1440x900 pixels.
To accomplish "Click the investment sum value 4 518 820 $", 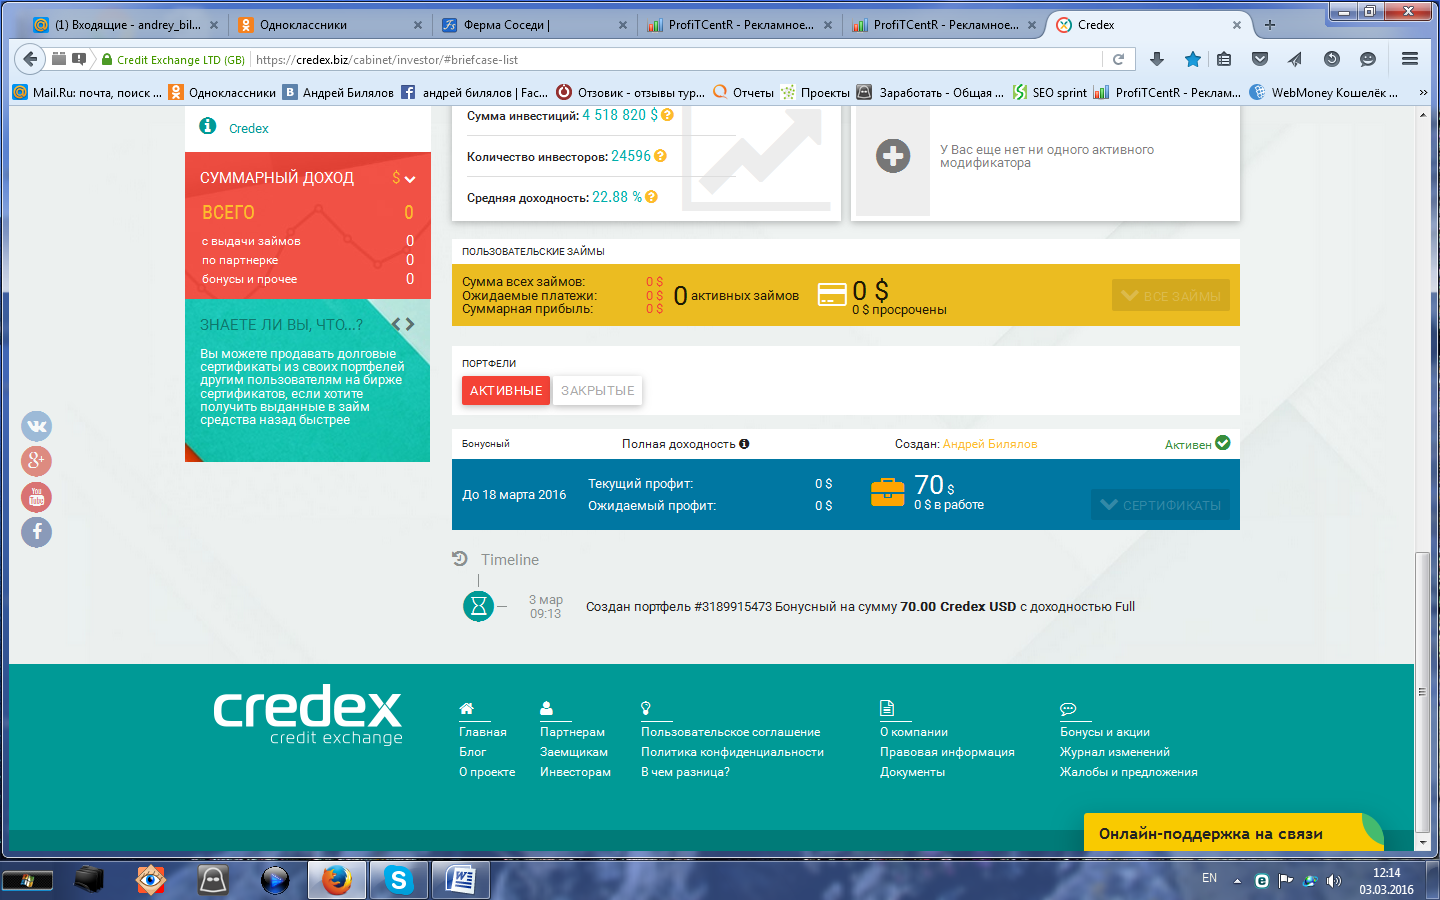I will (620, 115).
